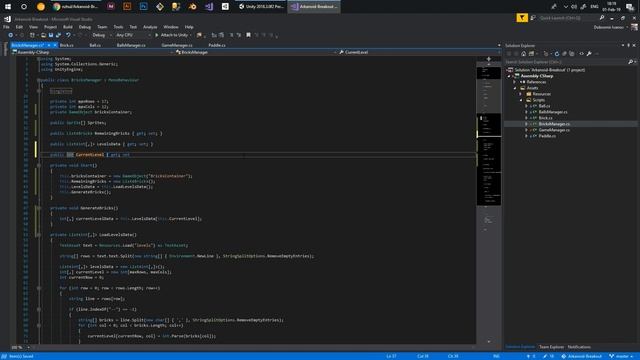Open the Any CPU platform dropdown

[133, 36]
